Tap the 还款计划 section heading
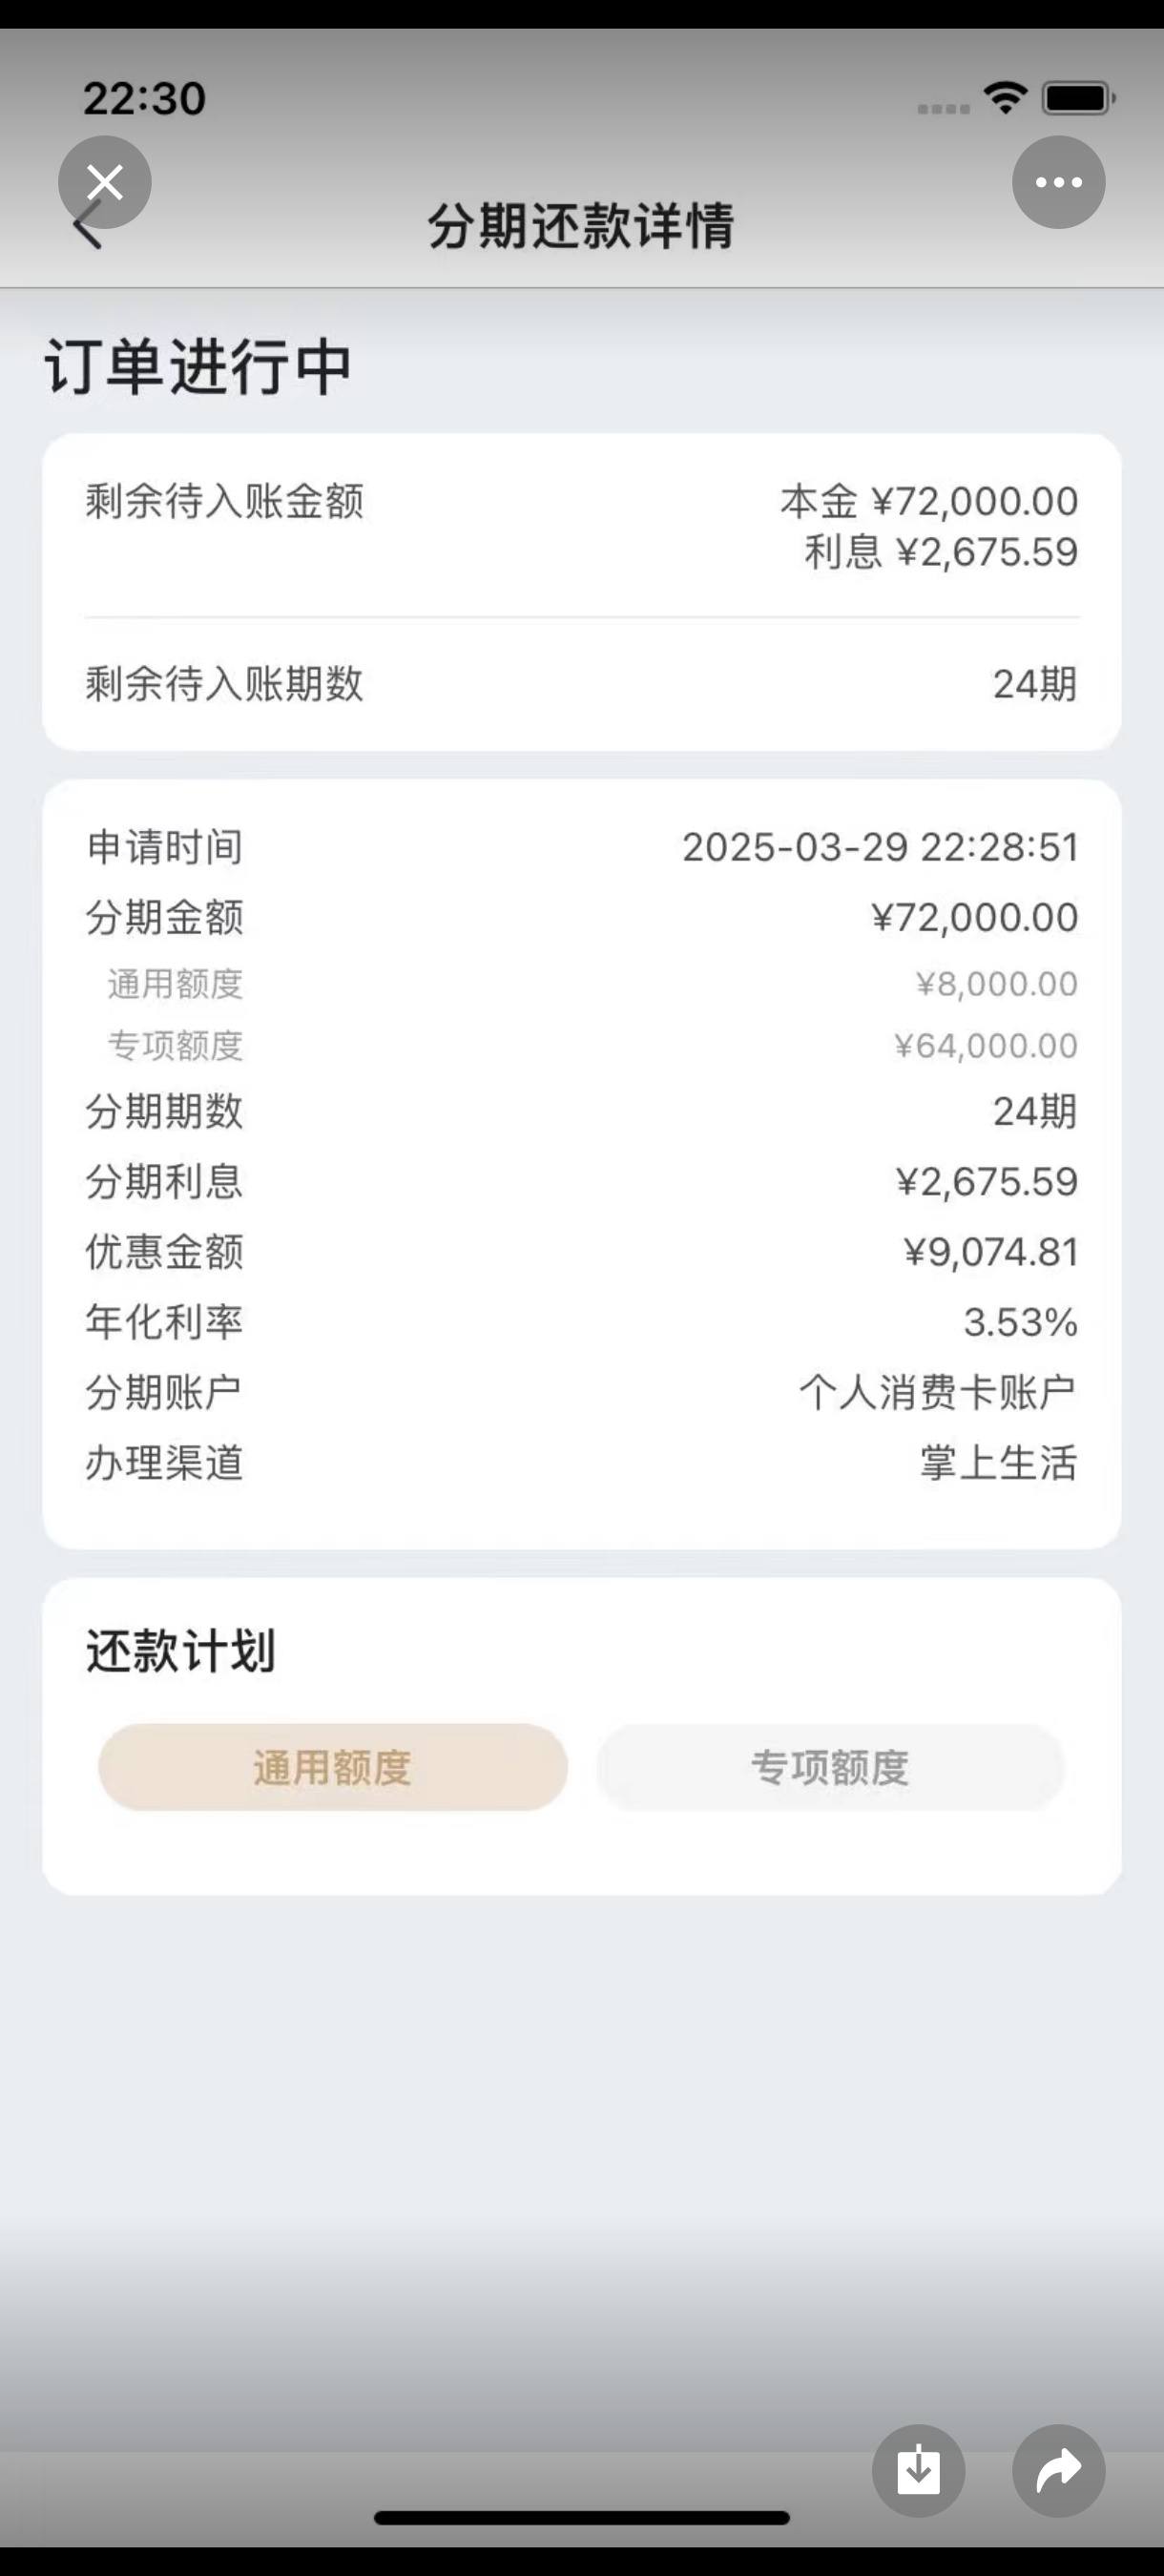This screenshot has width=1164, height=2576. (181, 1650)
